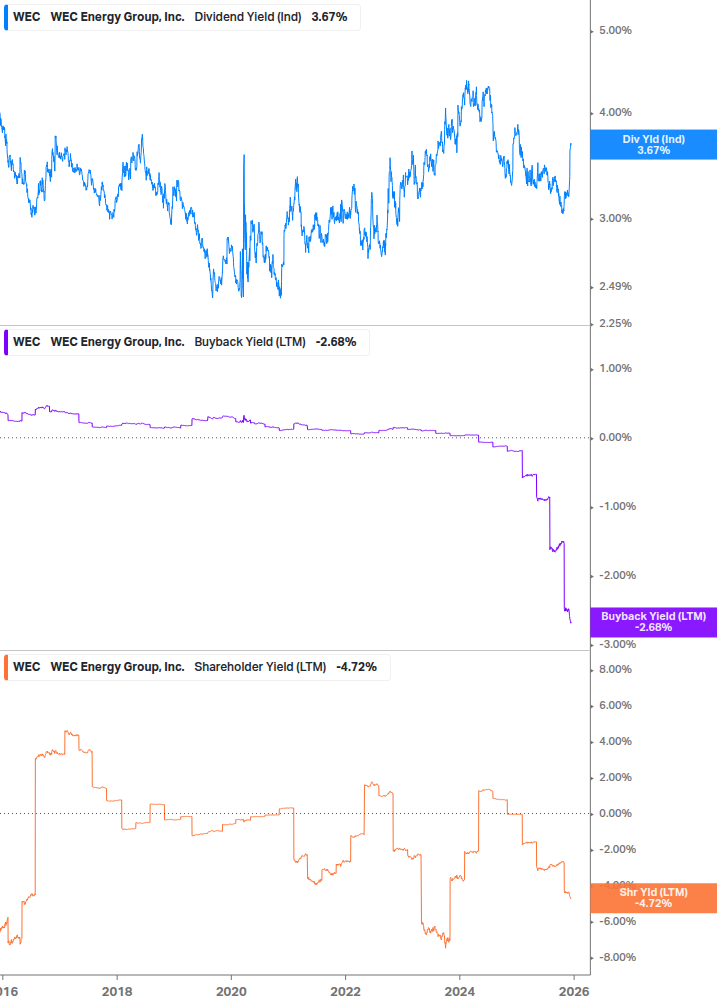
Task: Click the blue Div Yld (Ind) 3.67% value tag
Action: (653, 145)
